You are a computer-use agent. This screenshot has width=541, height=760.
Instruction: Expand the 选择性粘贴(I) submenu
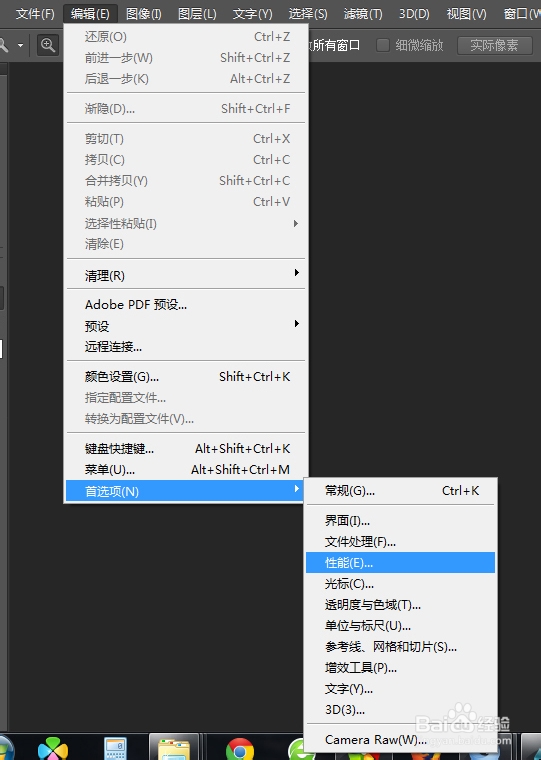[x=186, y=223]
